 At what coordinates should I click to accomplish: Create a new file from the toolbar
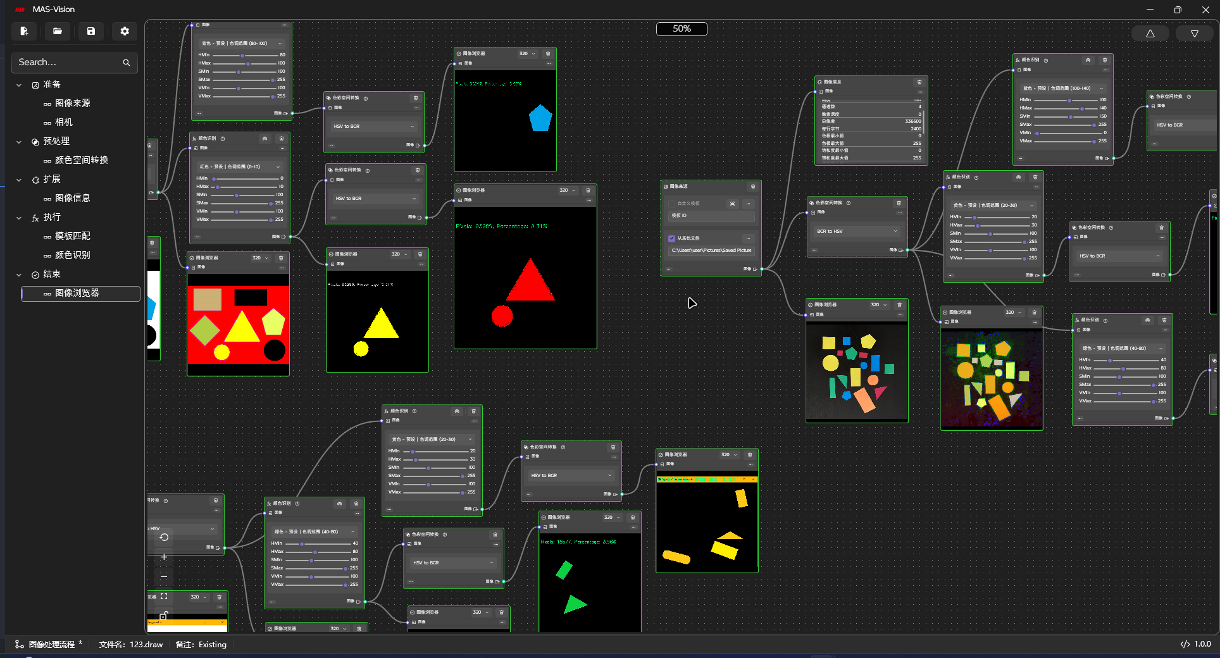24,31
